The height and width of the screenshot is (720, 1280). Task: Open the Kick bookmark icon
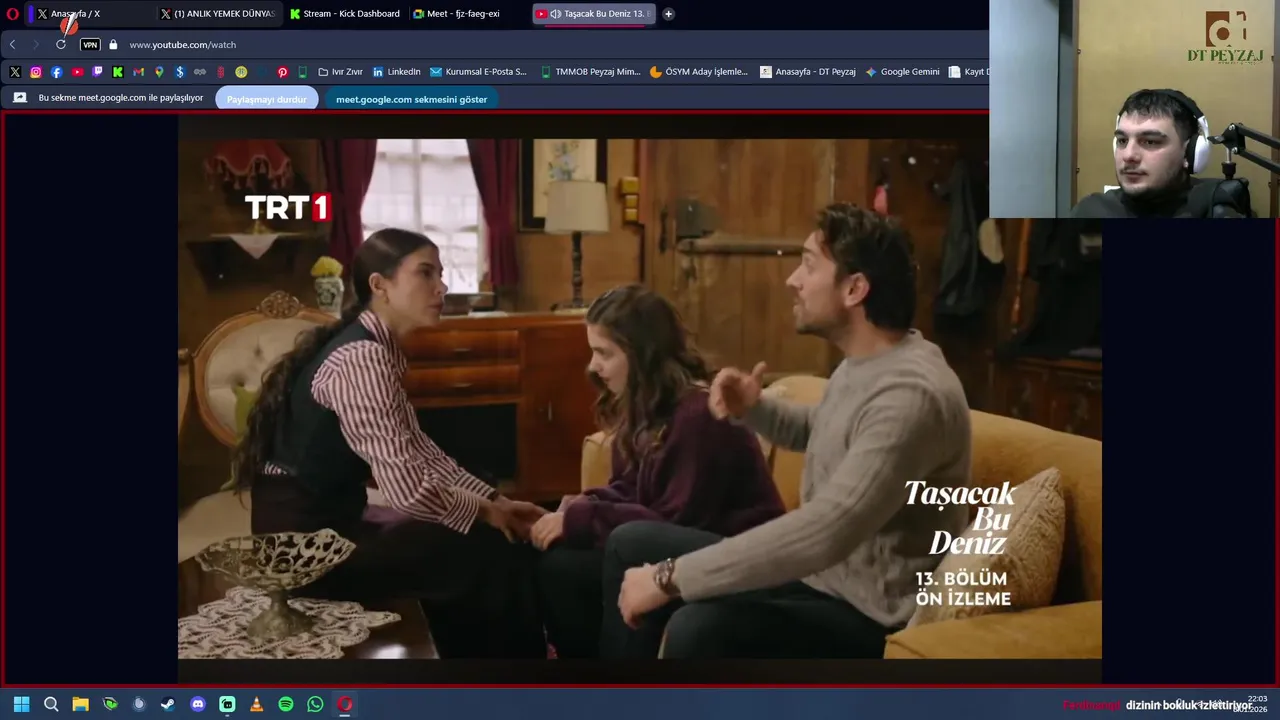[x=118, y=72]
